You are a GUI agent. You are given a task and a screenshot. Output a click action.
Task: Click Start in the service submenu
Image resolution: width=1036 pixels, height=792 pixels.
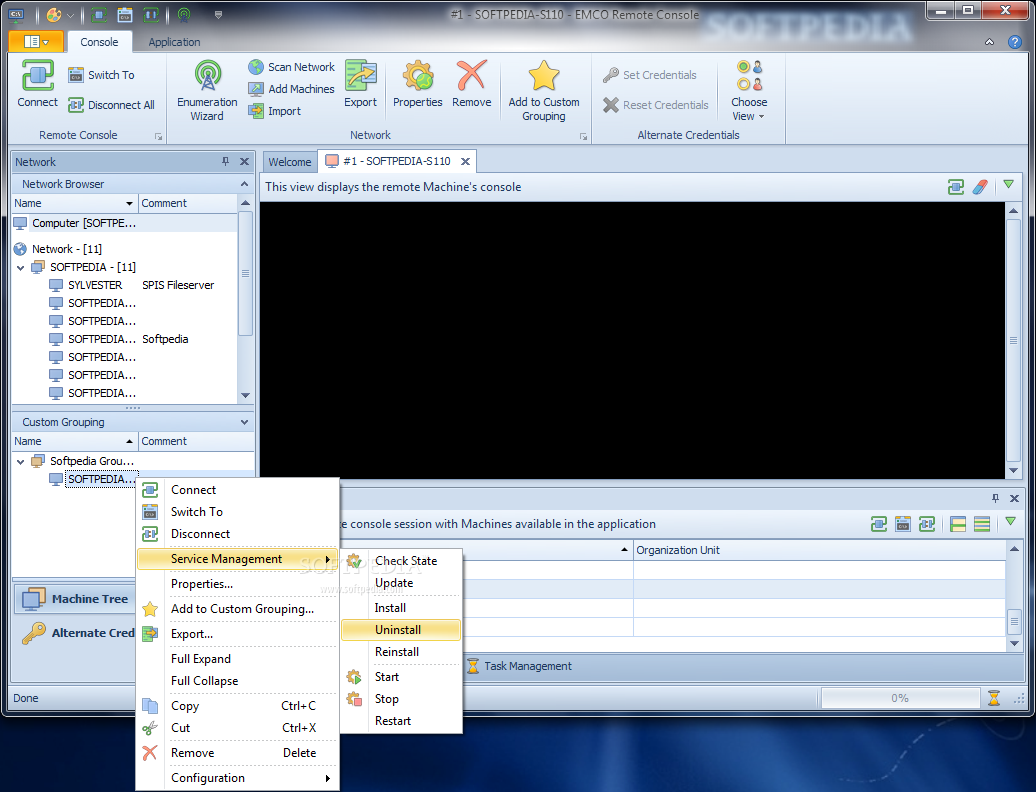coord(401,676)
